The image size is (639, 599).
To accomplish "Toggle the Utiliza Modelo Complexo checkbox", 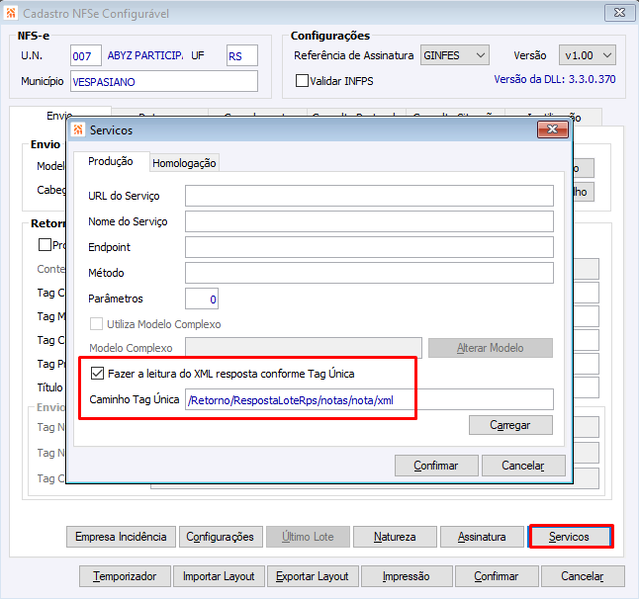I will [96, 324].
